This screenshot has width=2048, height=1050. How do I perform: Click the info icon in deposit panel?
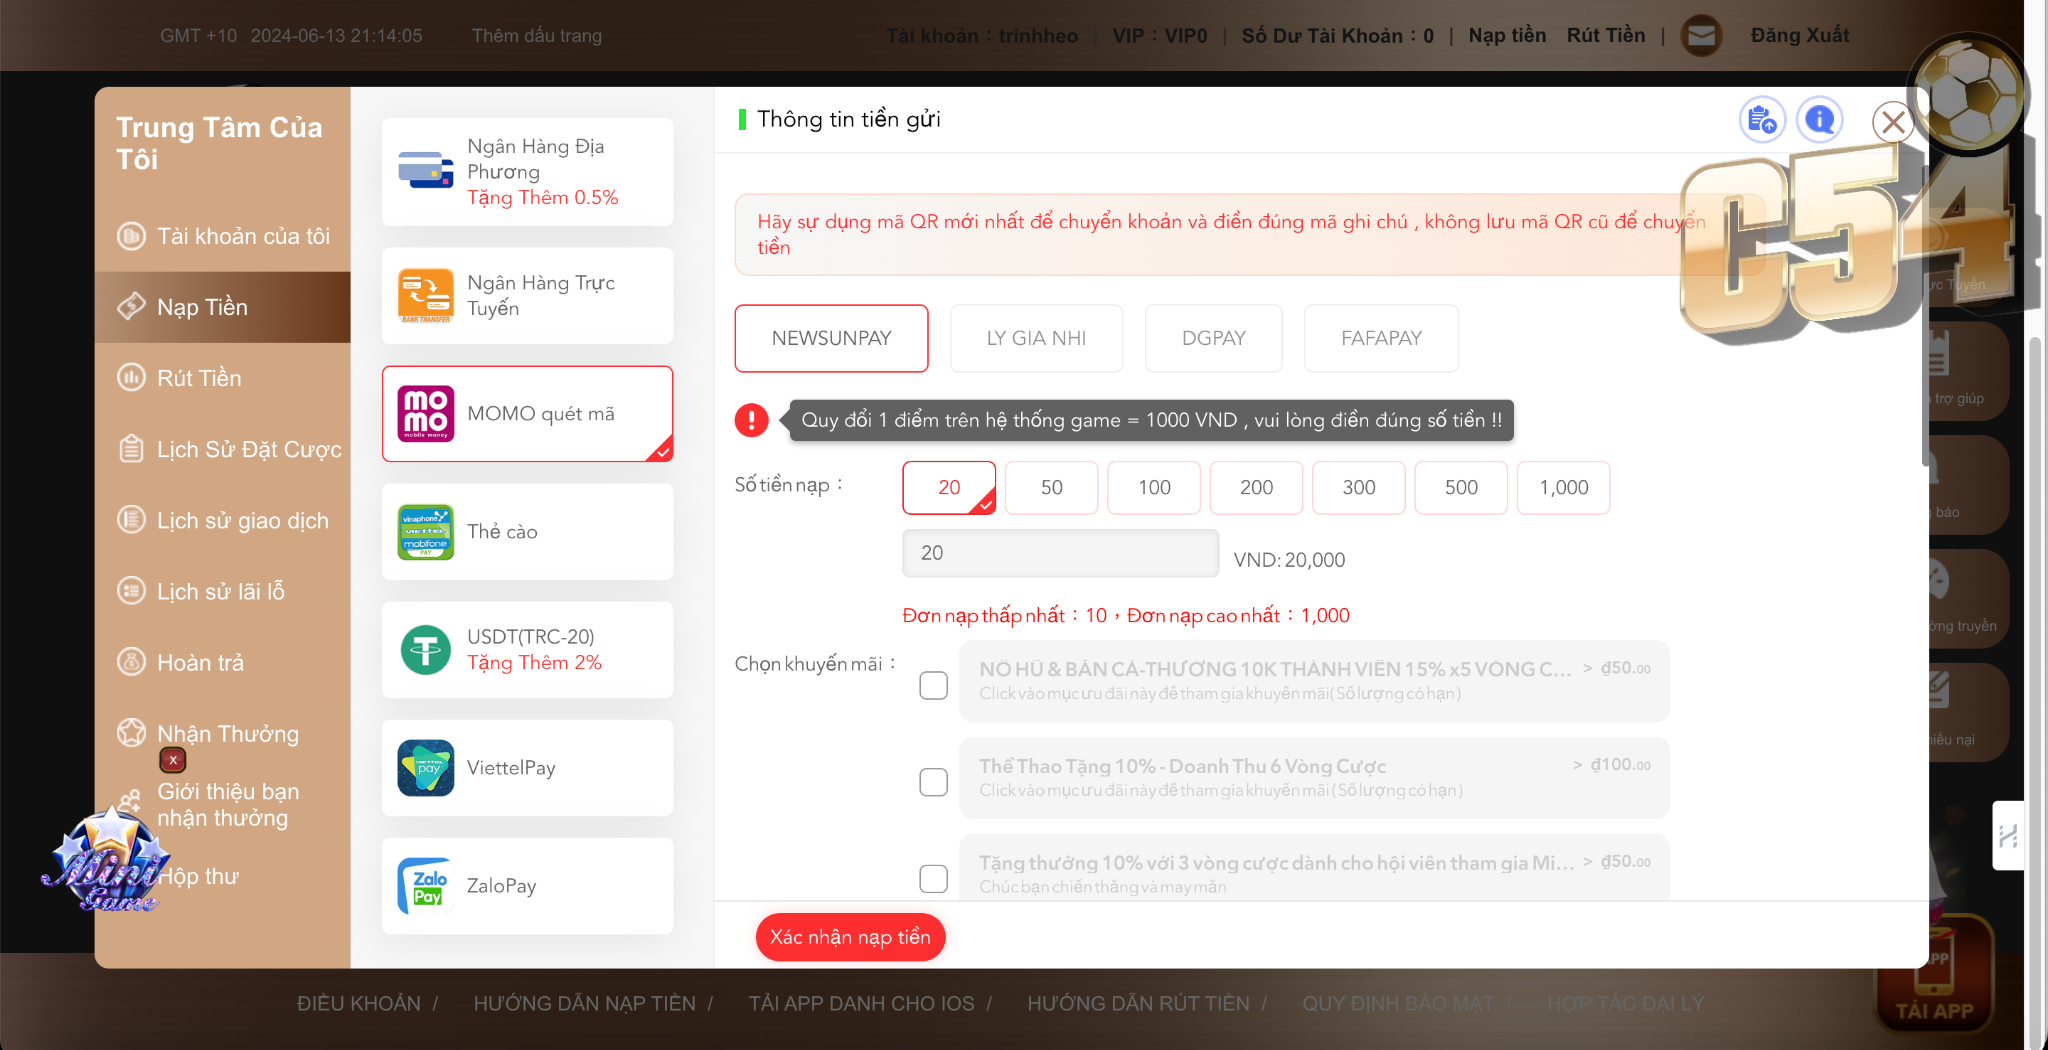(1820, 120)
